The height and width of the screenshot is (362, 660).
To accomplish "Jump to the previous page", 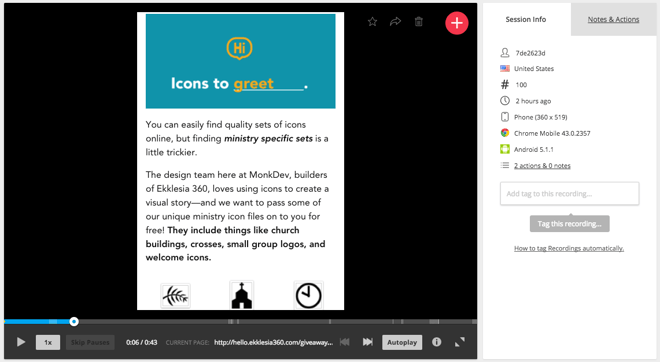I will click(x=345, y=342).
